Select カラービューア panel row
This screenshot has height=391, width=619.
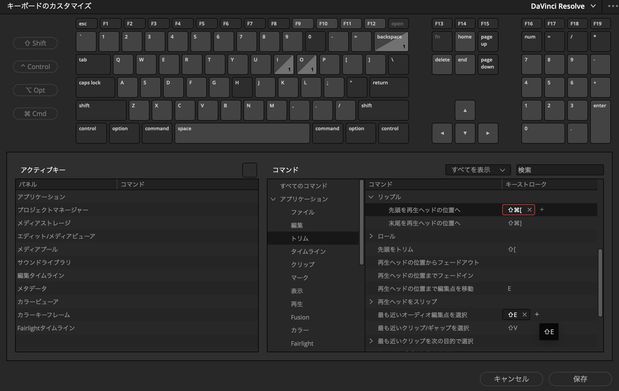(137, 302)
